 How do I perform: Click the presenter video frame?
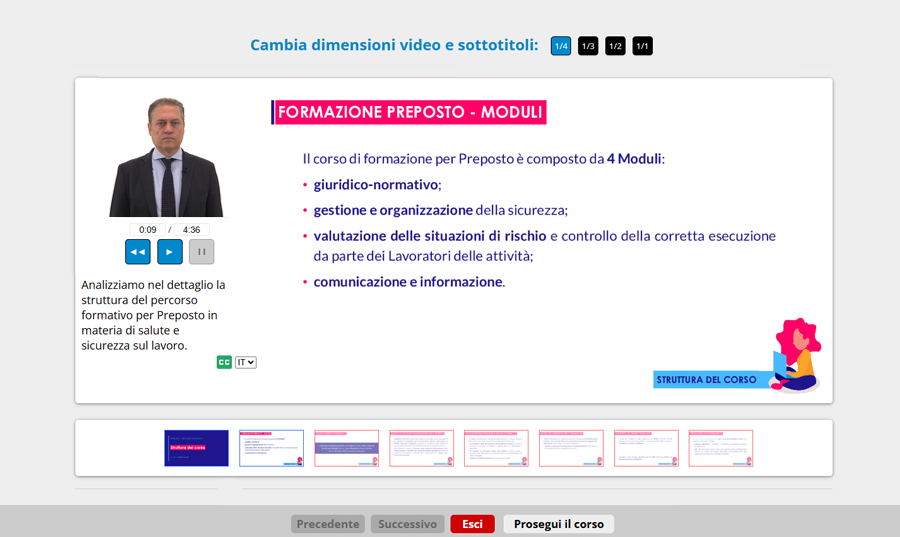click(167, 157)
